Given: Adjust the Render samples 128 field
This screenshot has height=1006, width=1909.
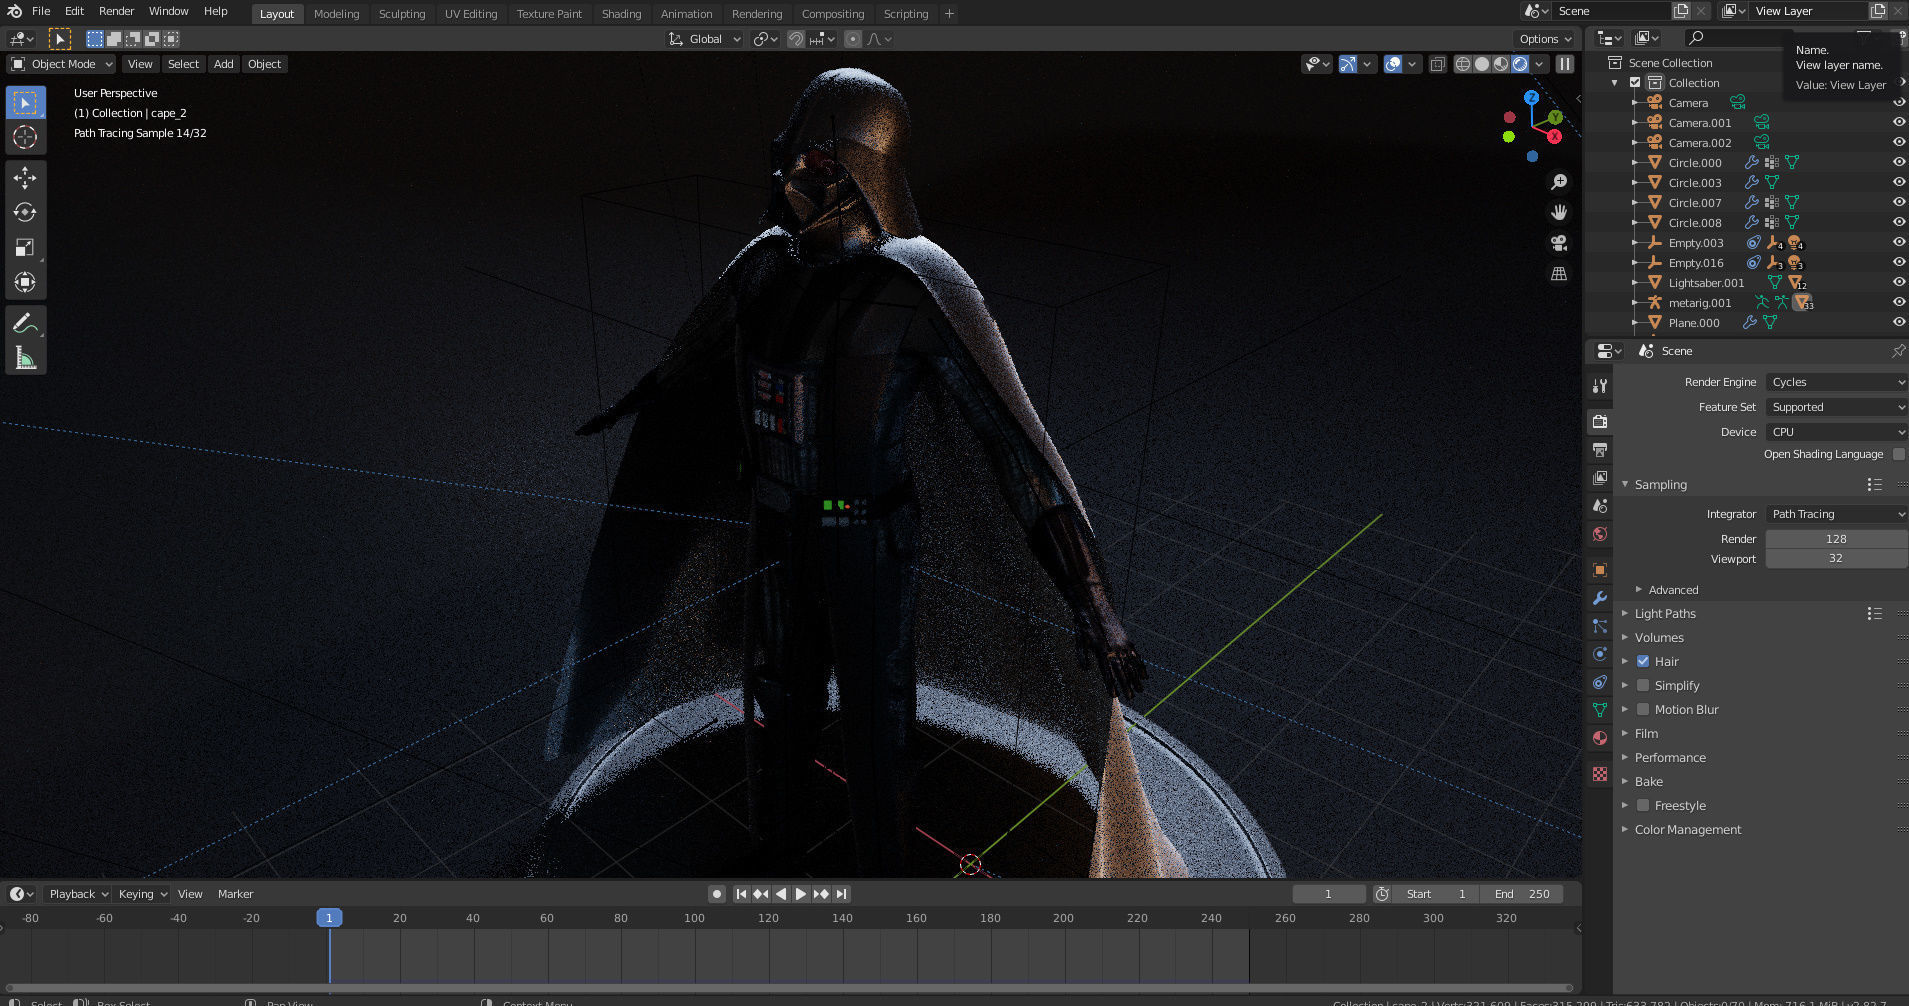Looking at the screenshot, I should 1836,539.
